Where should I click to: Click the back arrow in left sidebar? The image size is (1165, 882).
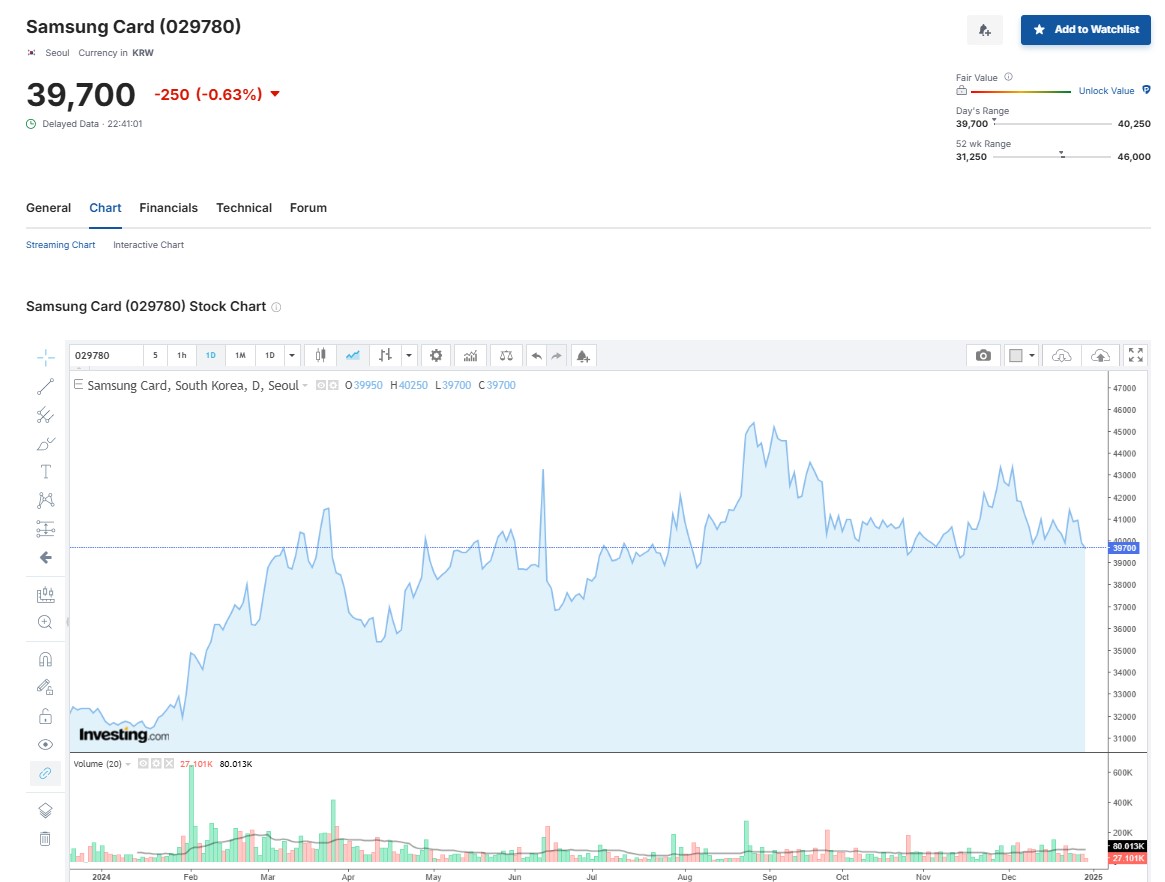(45, 557)
